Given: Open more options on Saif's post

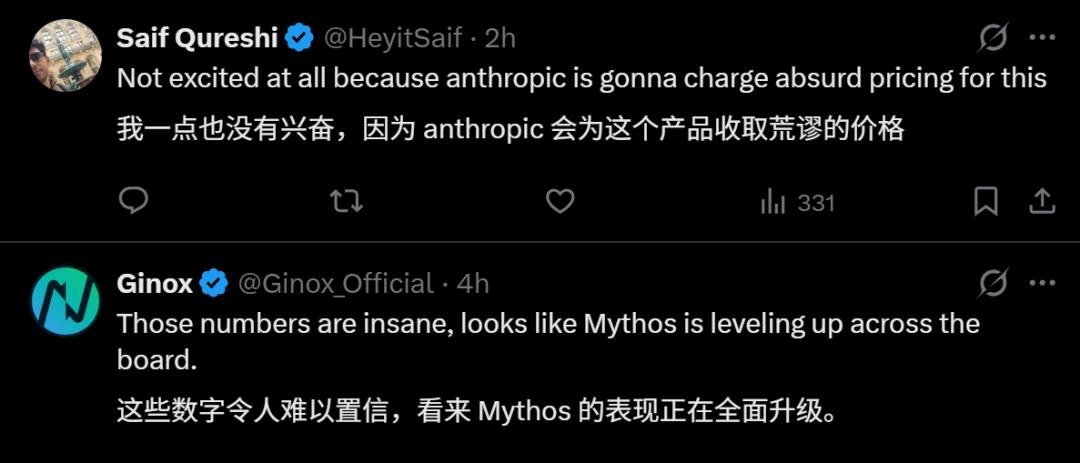Looking at the screenshot, I should 1042,38.
